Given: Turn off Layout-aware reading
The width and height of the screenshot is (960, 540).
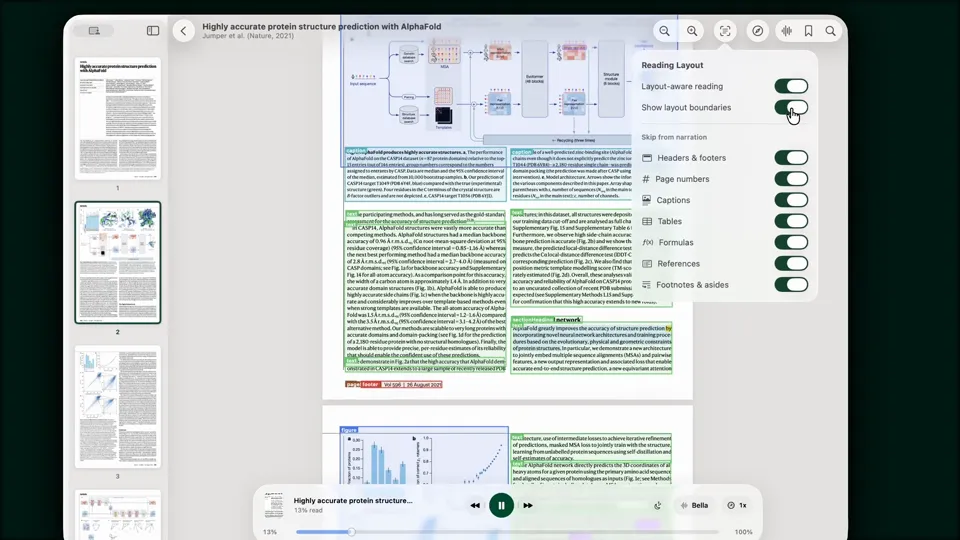Looking at the screenshot, I should [791, 86].
